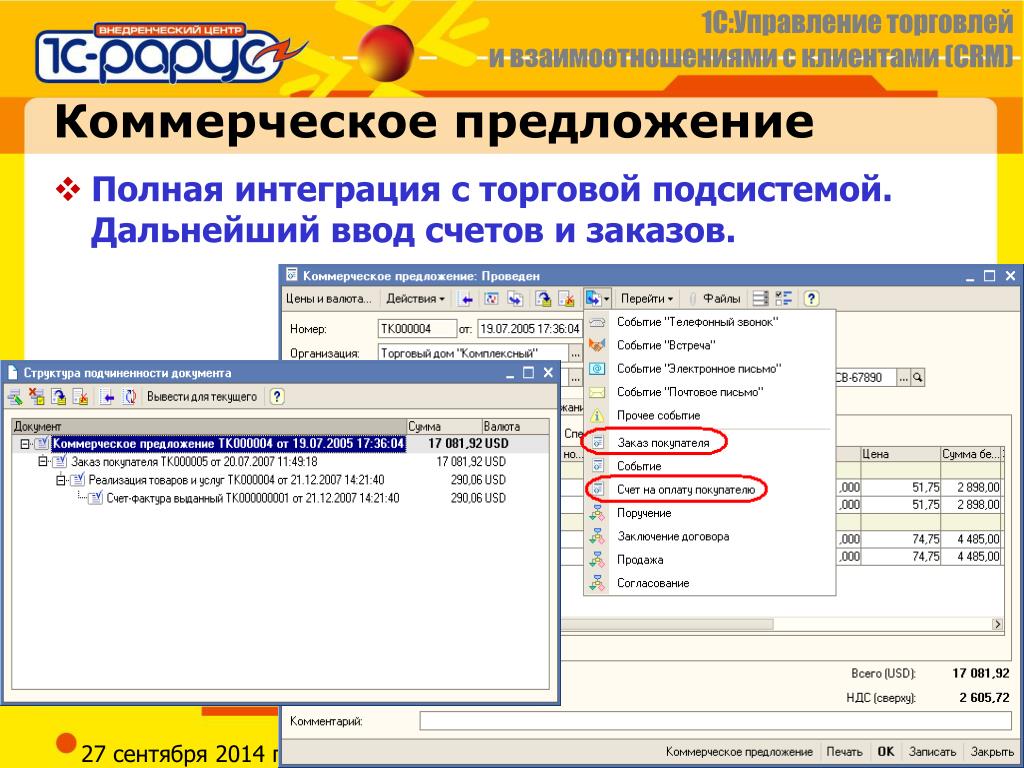
Task: Click Коммерческое предложение print form button at bottom
Action: 739,752
